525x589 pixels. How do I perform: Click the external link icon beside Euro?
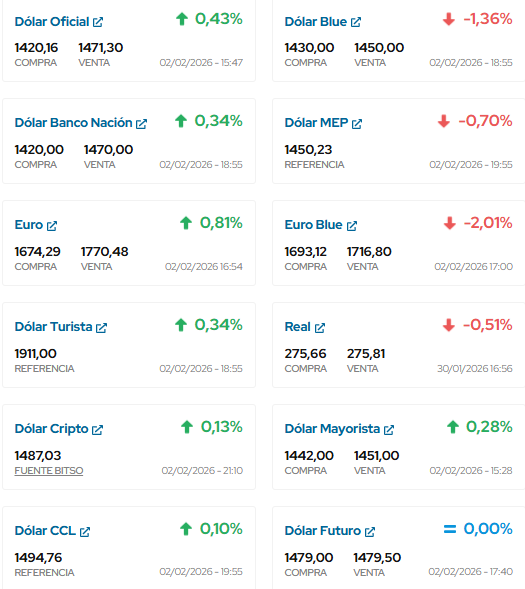(52, 226)
